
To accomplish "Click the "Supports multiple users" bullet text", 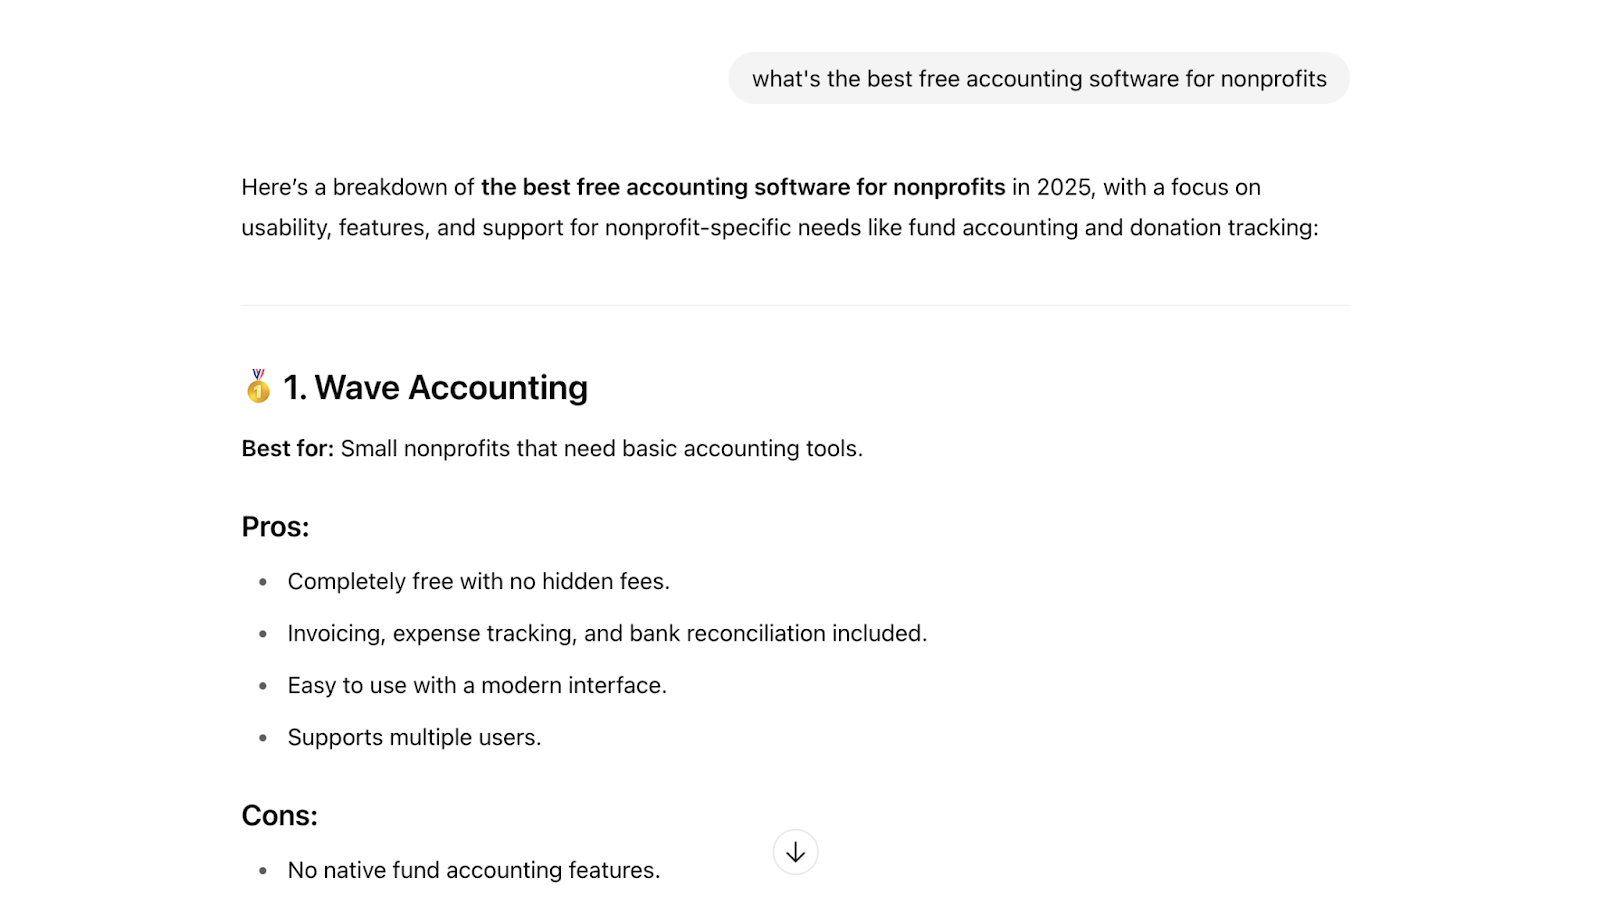I will click(x=414, y=737).
